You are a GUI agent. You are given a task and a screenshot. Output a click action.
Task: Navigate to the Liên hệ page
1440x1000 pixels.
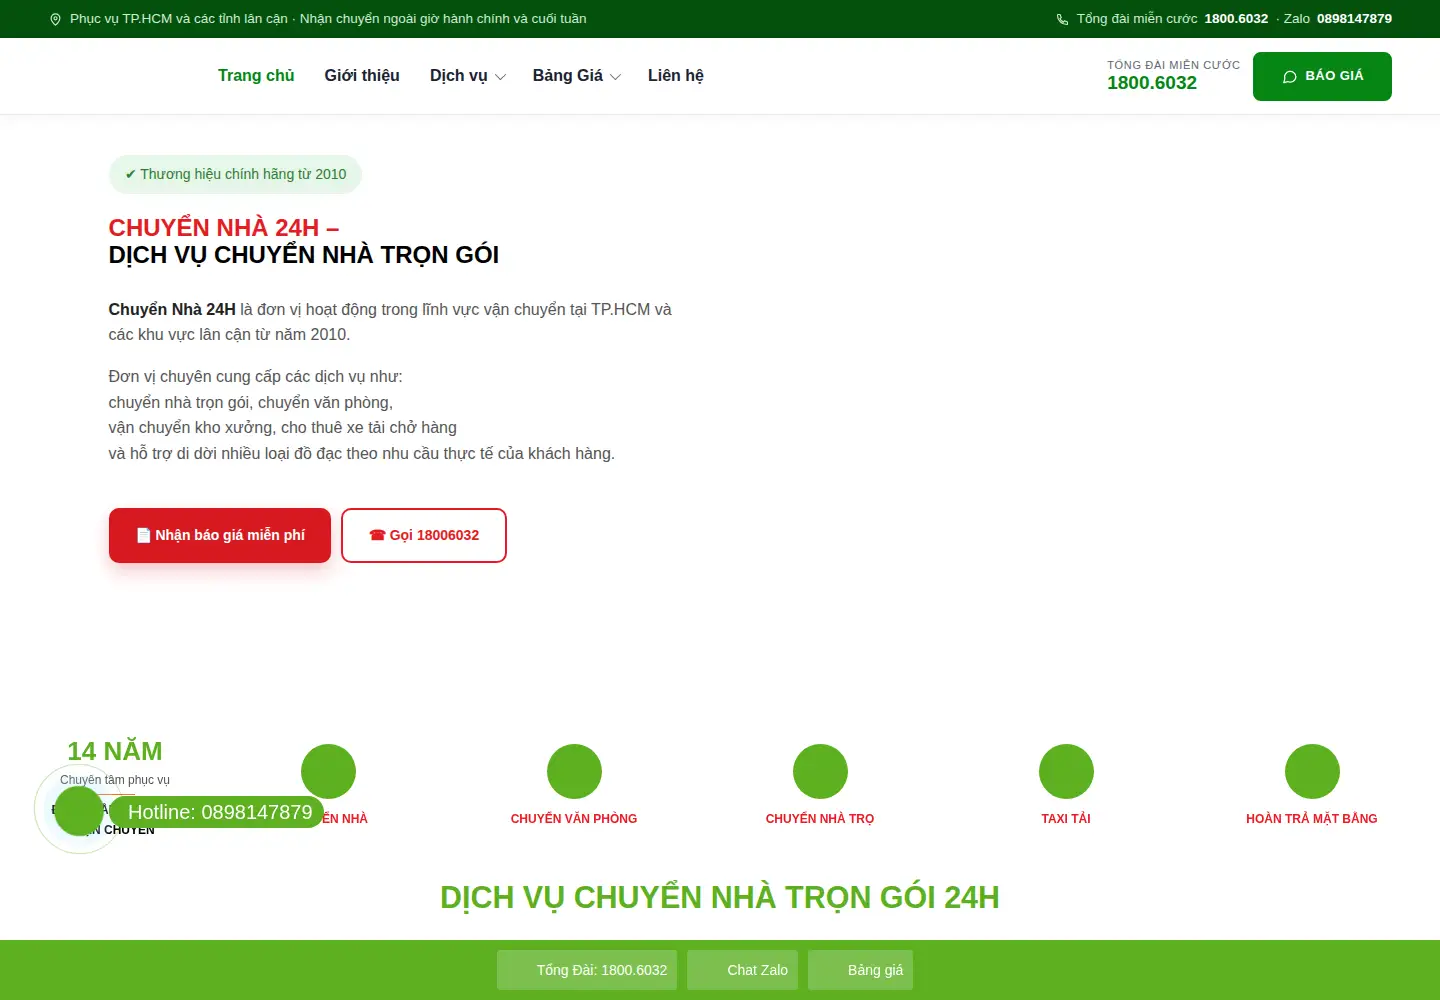pyautogui.click(x=676, y=76)
